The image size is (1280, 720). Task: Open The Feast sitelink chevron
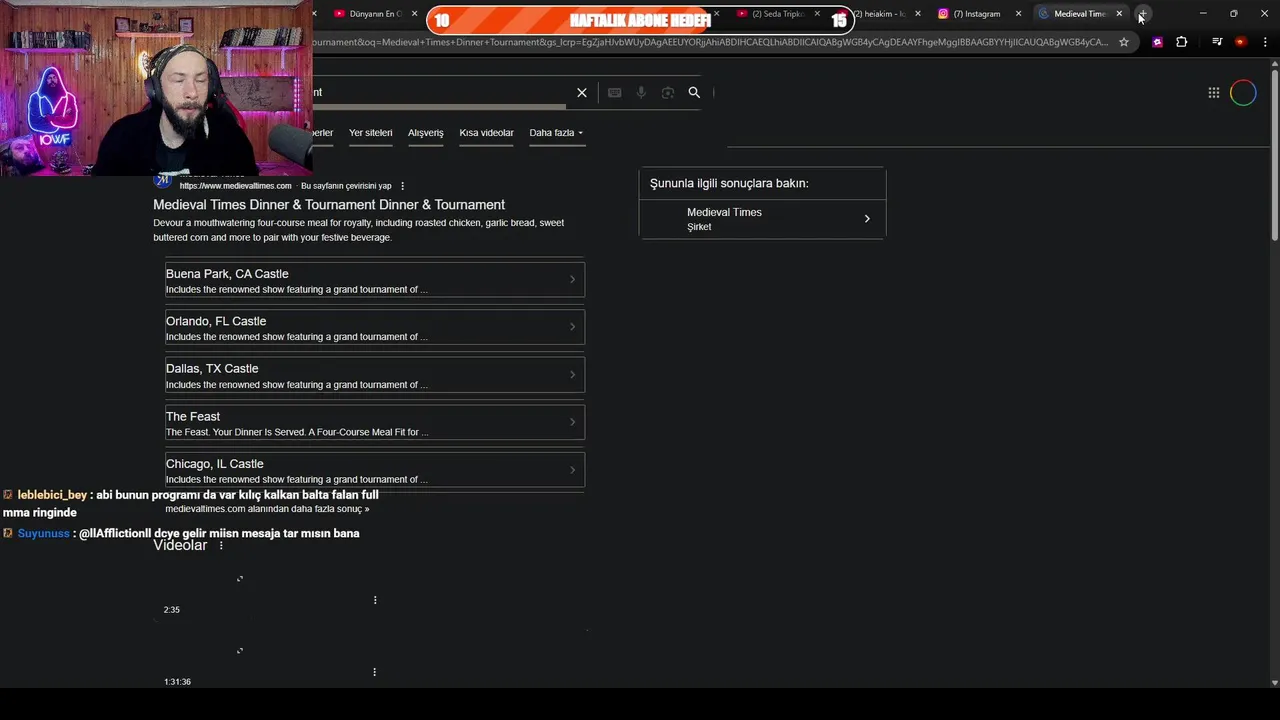(573, 422)
